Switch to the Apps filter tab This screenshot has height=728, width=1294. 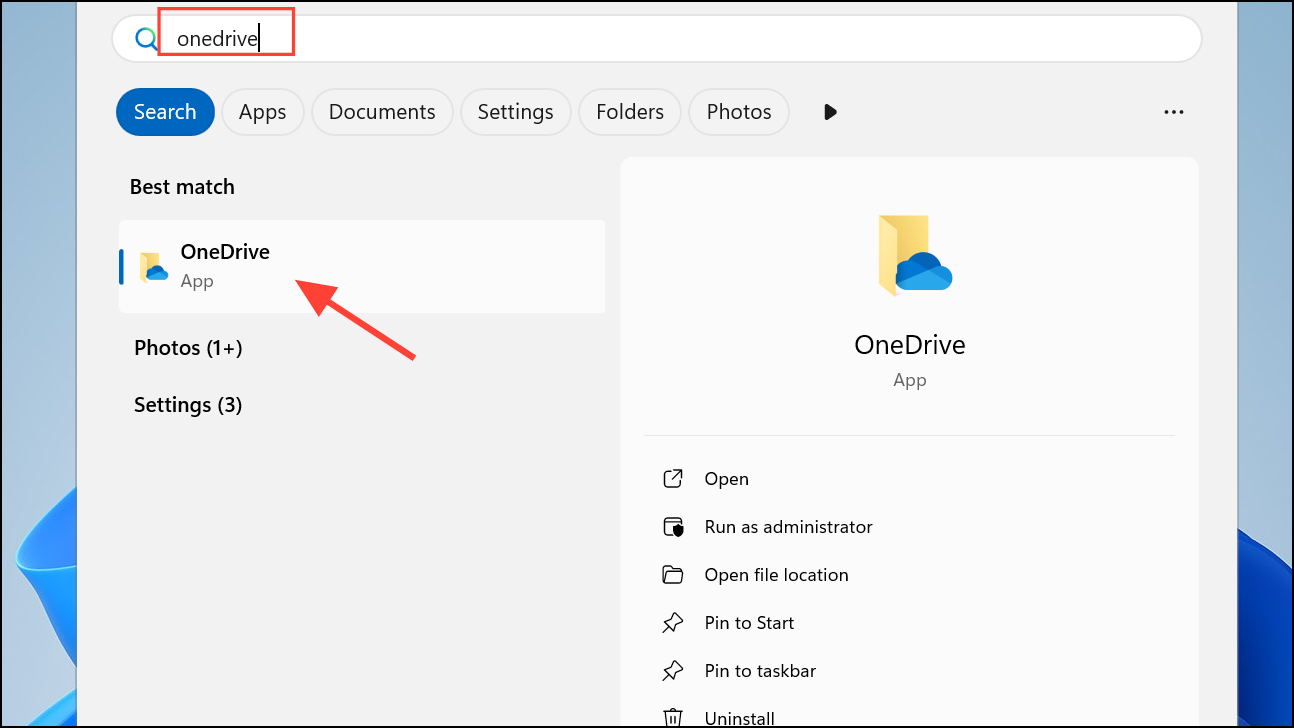pyautogui.click(x=263, y=112)
